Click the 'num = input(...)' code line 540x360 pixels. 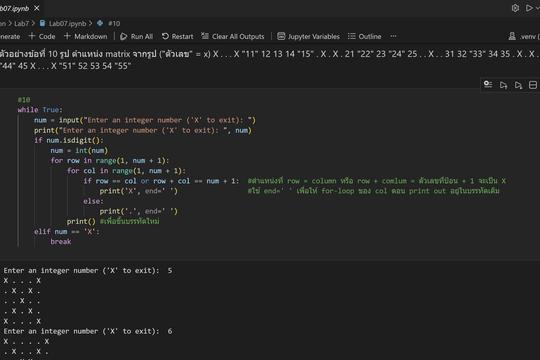[x=145, y=120]
